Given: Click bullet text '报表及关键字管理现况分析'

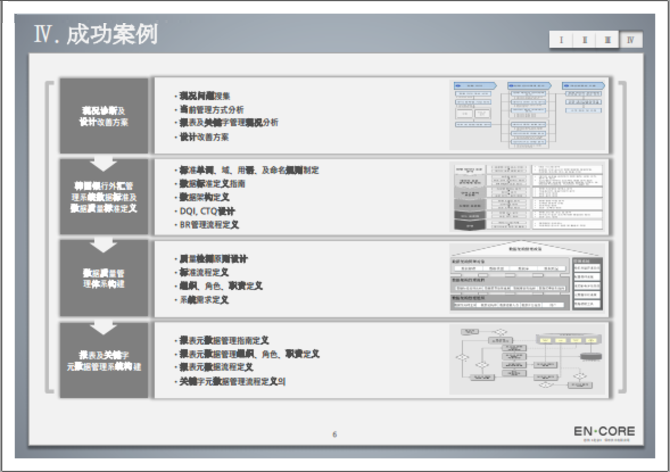Looking at the screenshot, I should 229,123.
